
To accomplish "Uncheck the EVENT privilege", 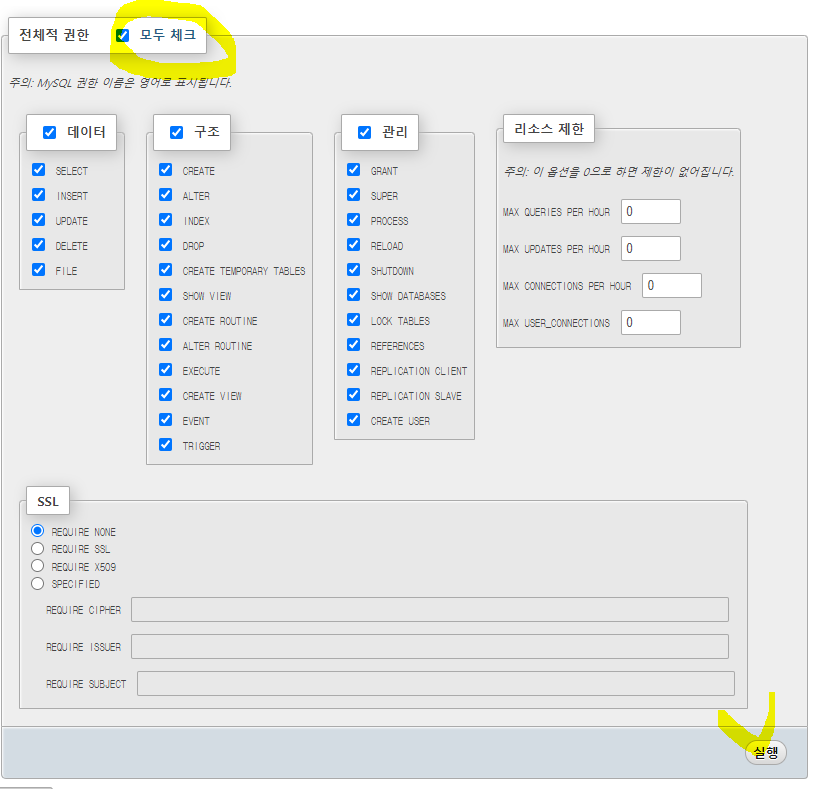I will [x=166, y=419].
